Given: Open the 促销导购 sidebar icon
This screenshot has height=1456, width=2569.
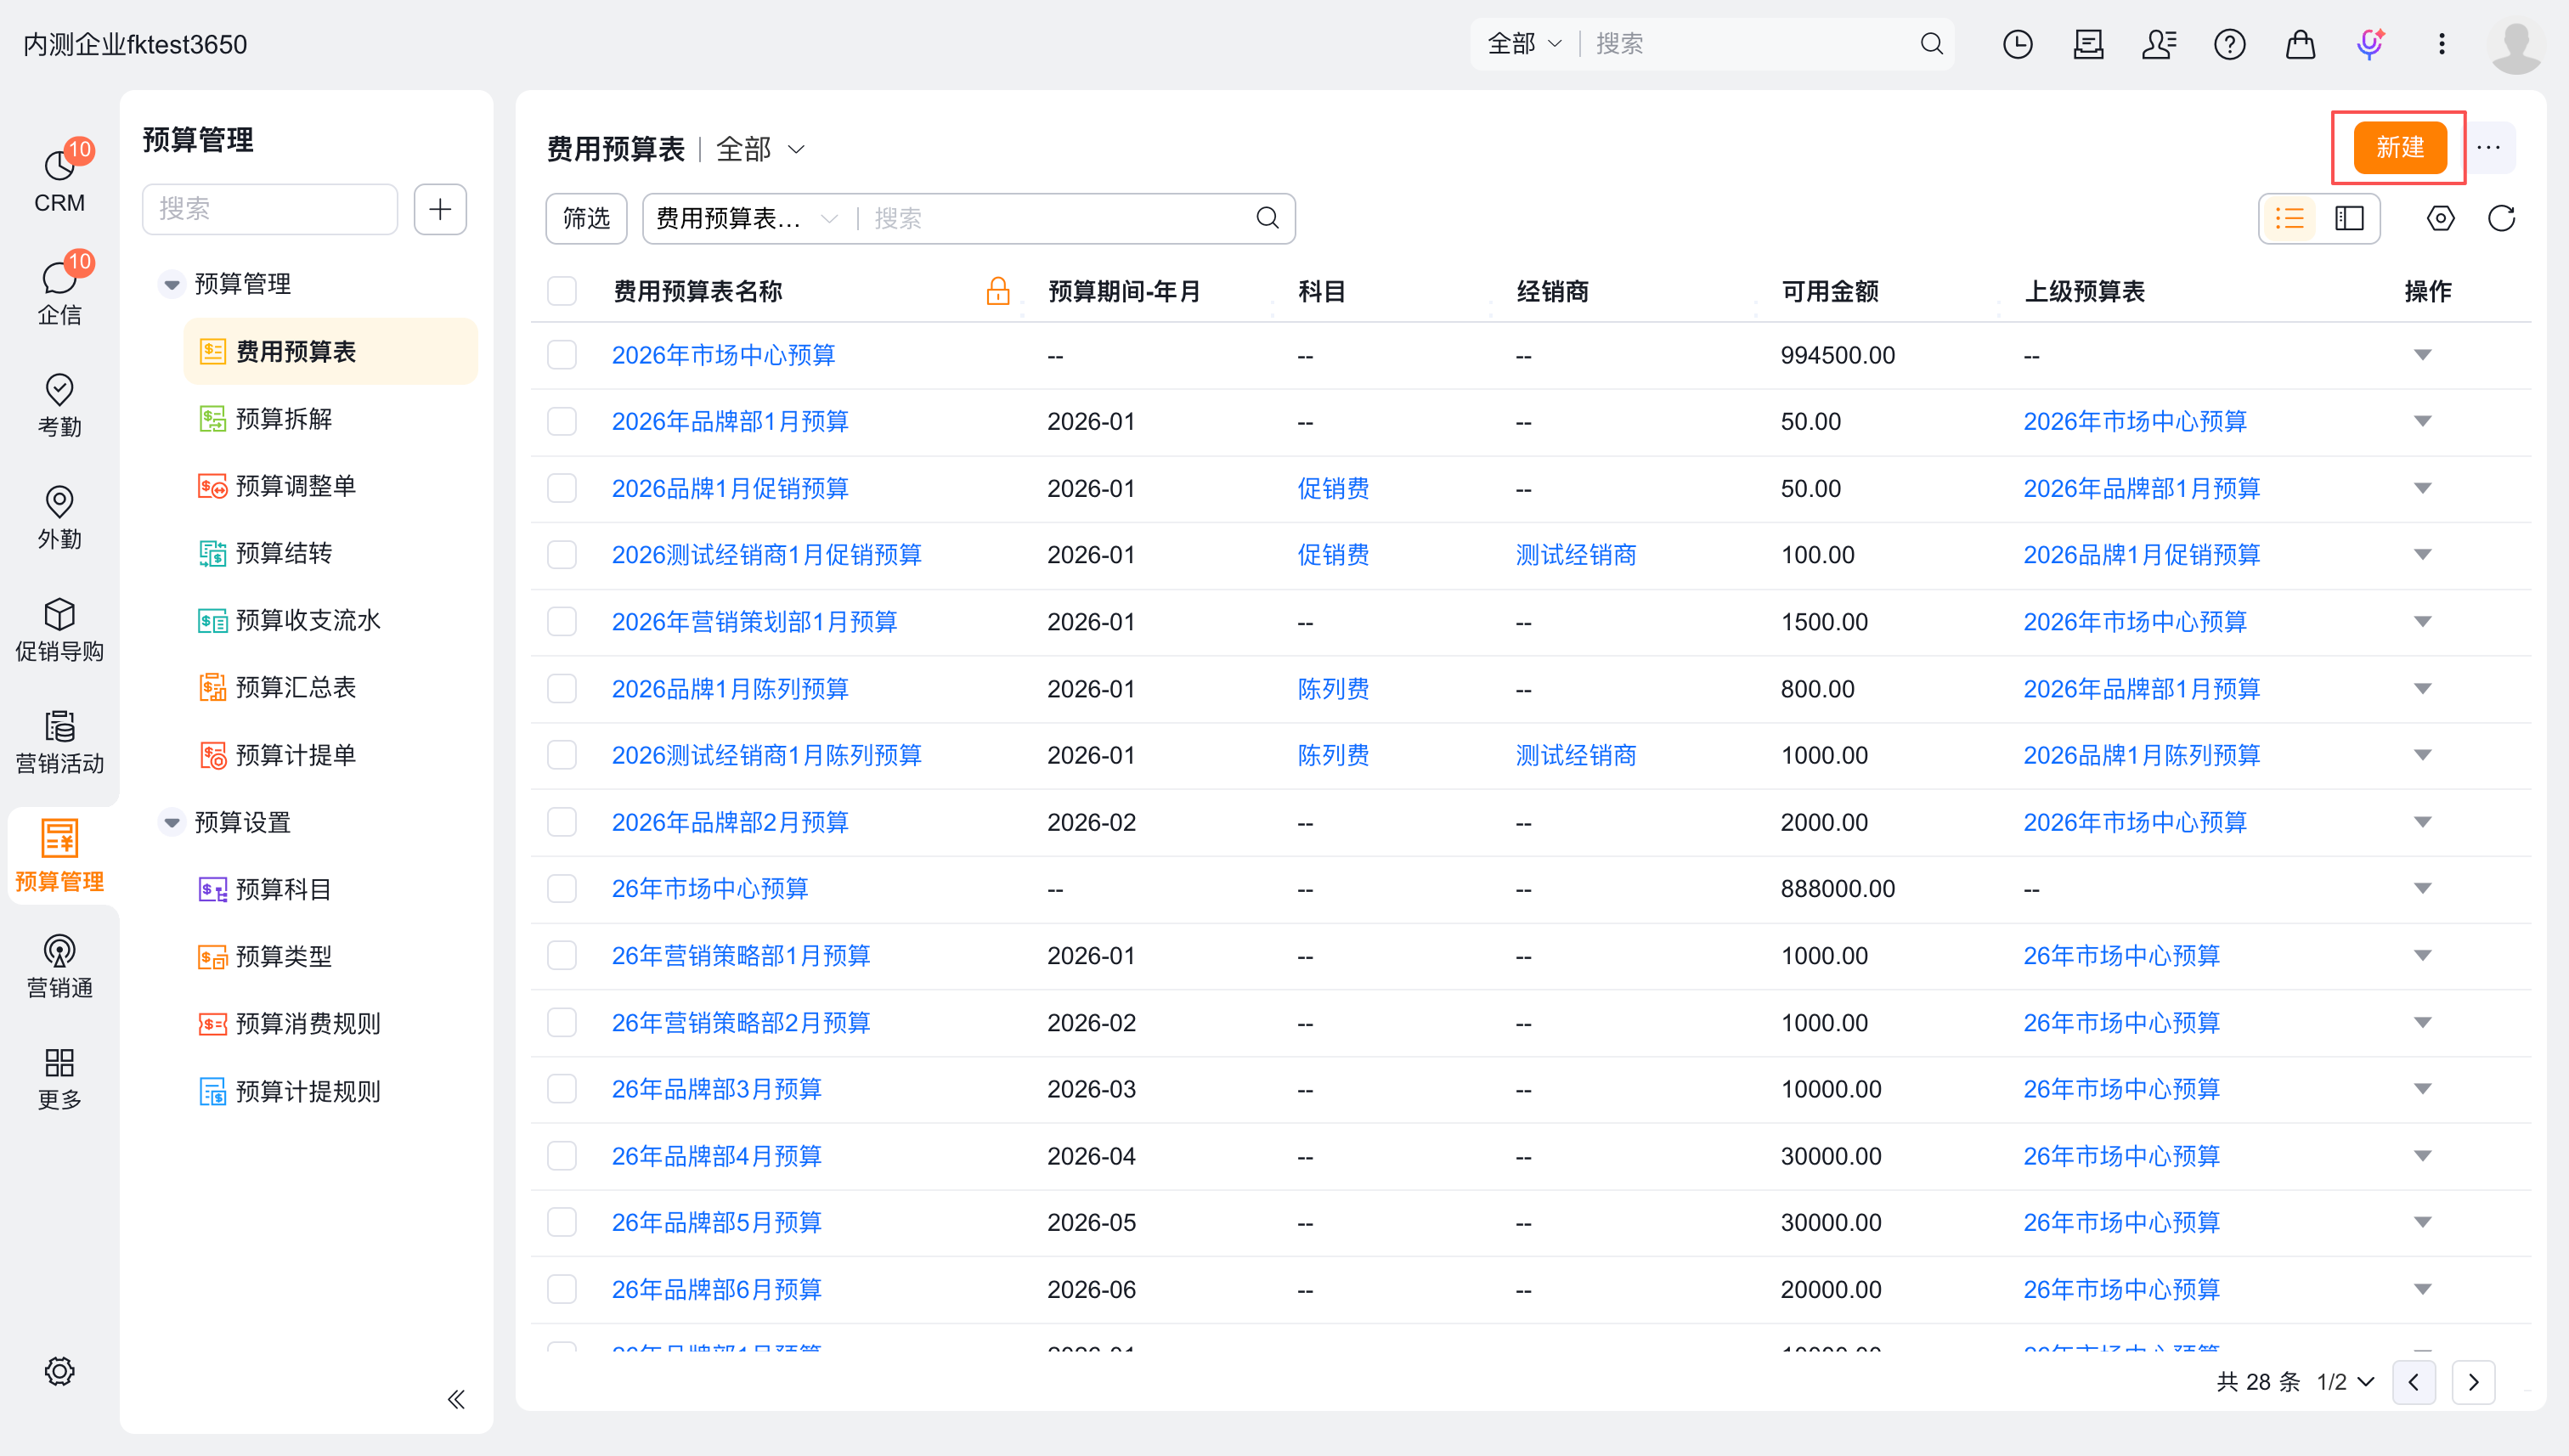Looking at the screenshot, I should point(59,629).
